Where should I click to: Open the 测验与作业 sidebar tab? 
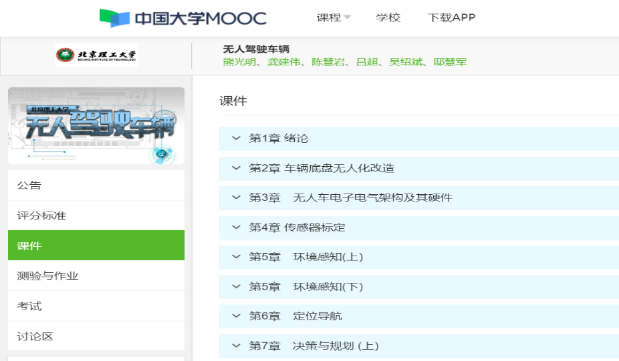[96, 276]
